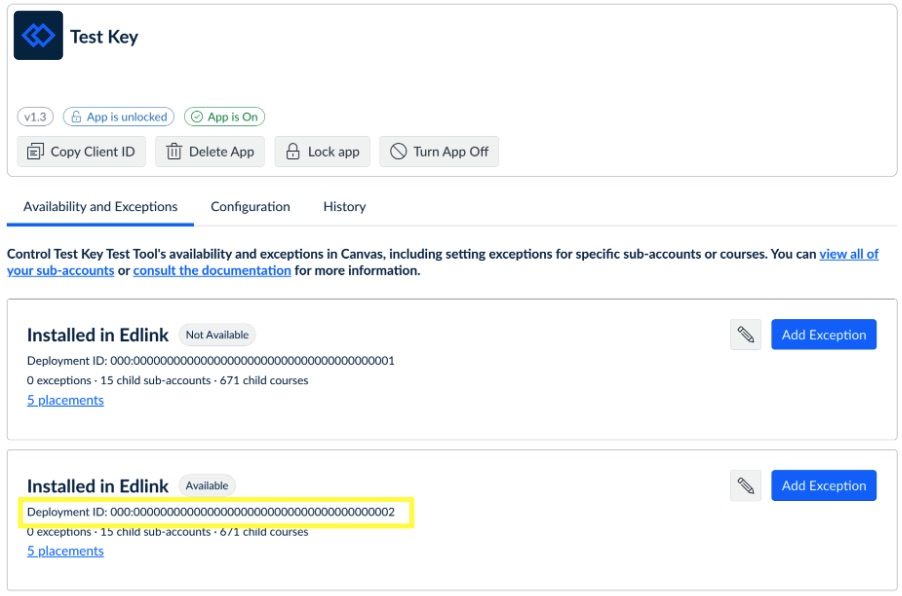902x596 pixels.
Task: Edit the Not Available deployment with pencil icon
Action: click(746, 335)
